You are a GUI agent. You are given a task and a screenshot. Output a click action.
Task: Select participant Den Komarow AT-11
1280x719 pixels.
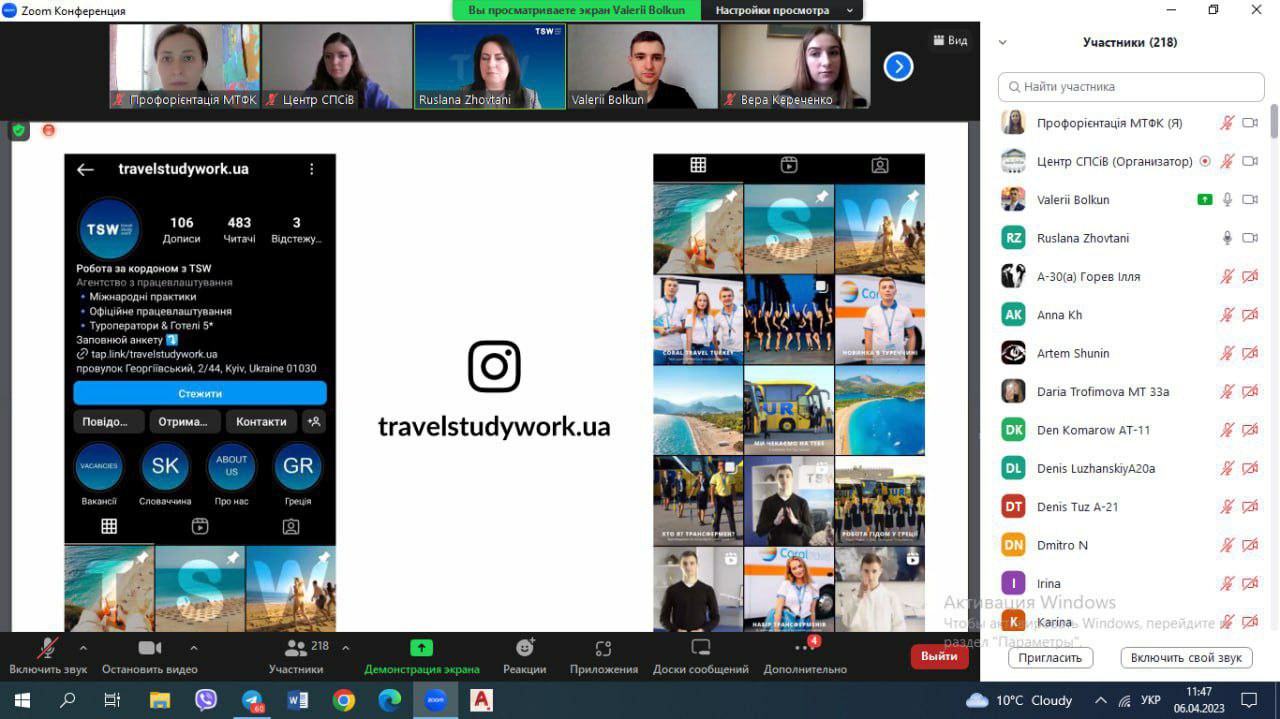tap(1131, 430)
